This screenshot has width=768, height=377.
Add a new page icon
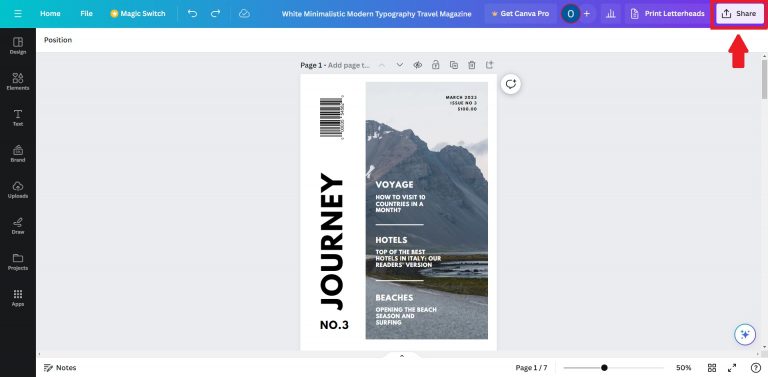pos(489,65)
